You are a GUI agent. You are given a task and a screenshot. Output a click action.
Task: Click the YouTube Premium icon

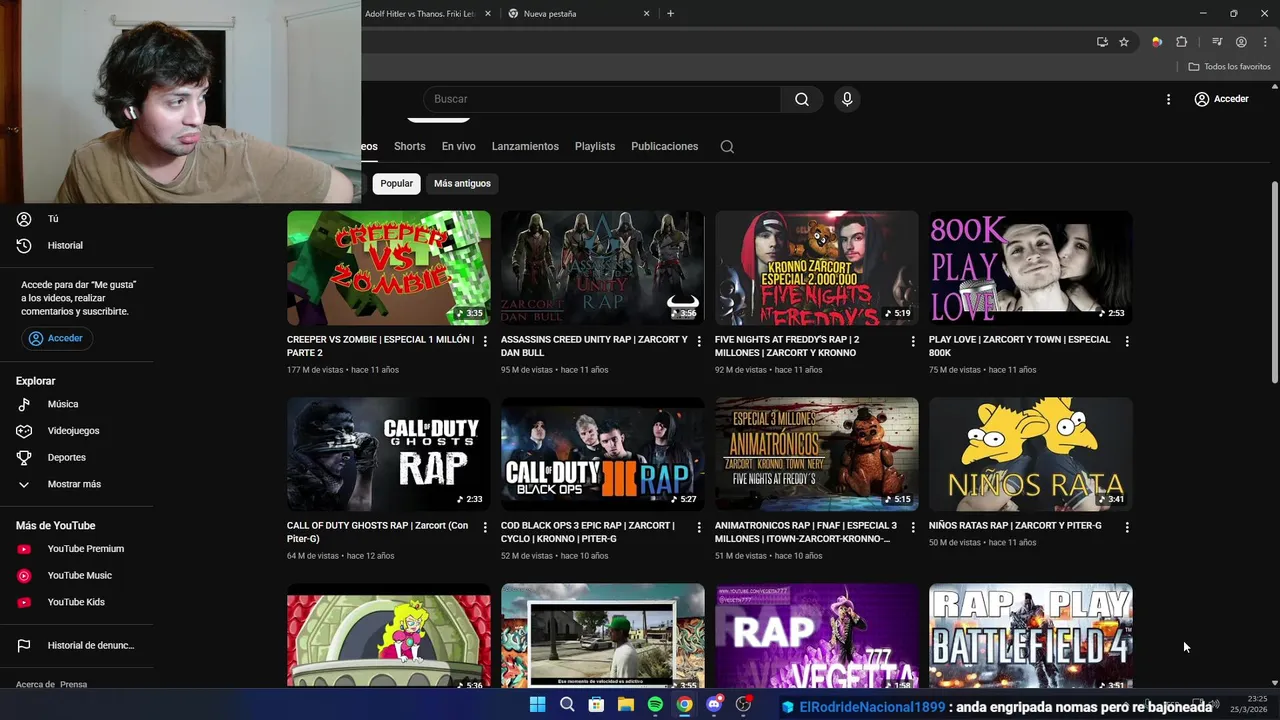click(x=24, y=549)
